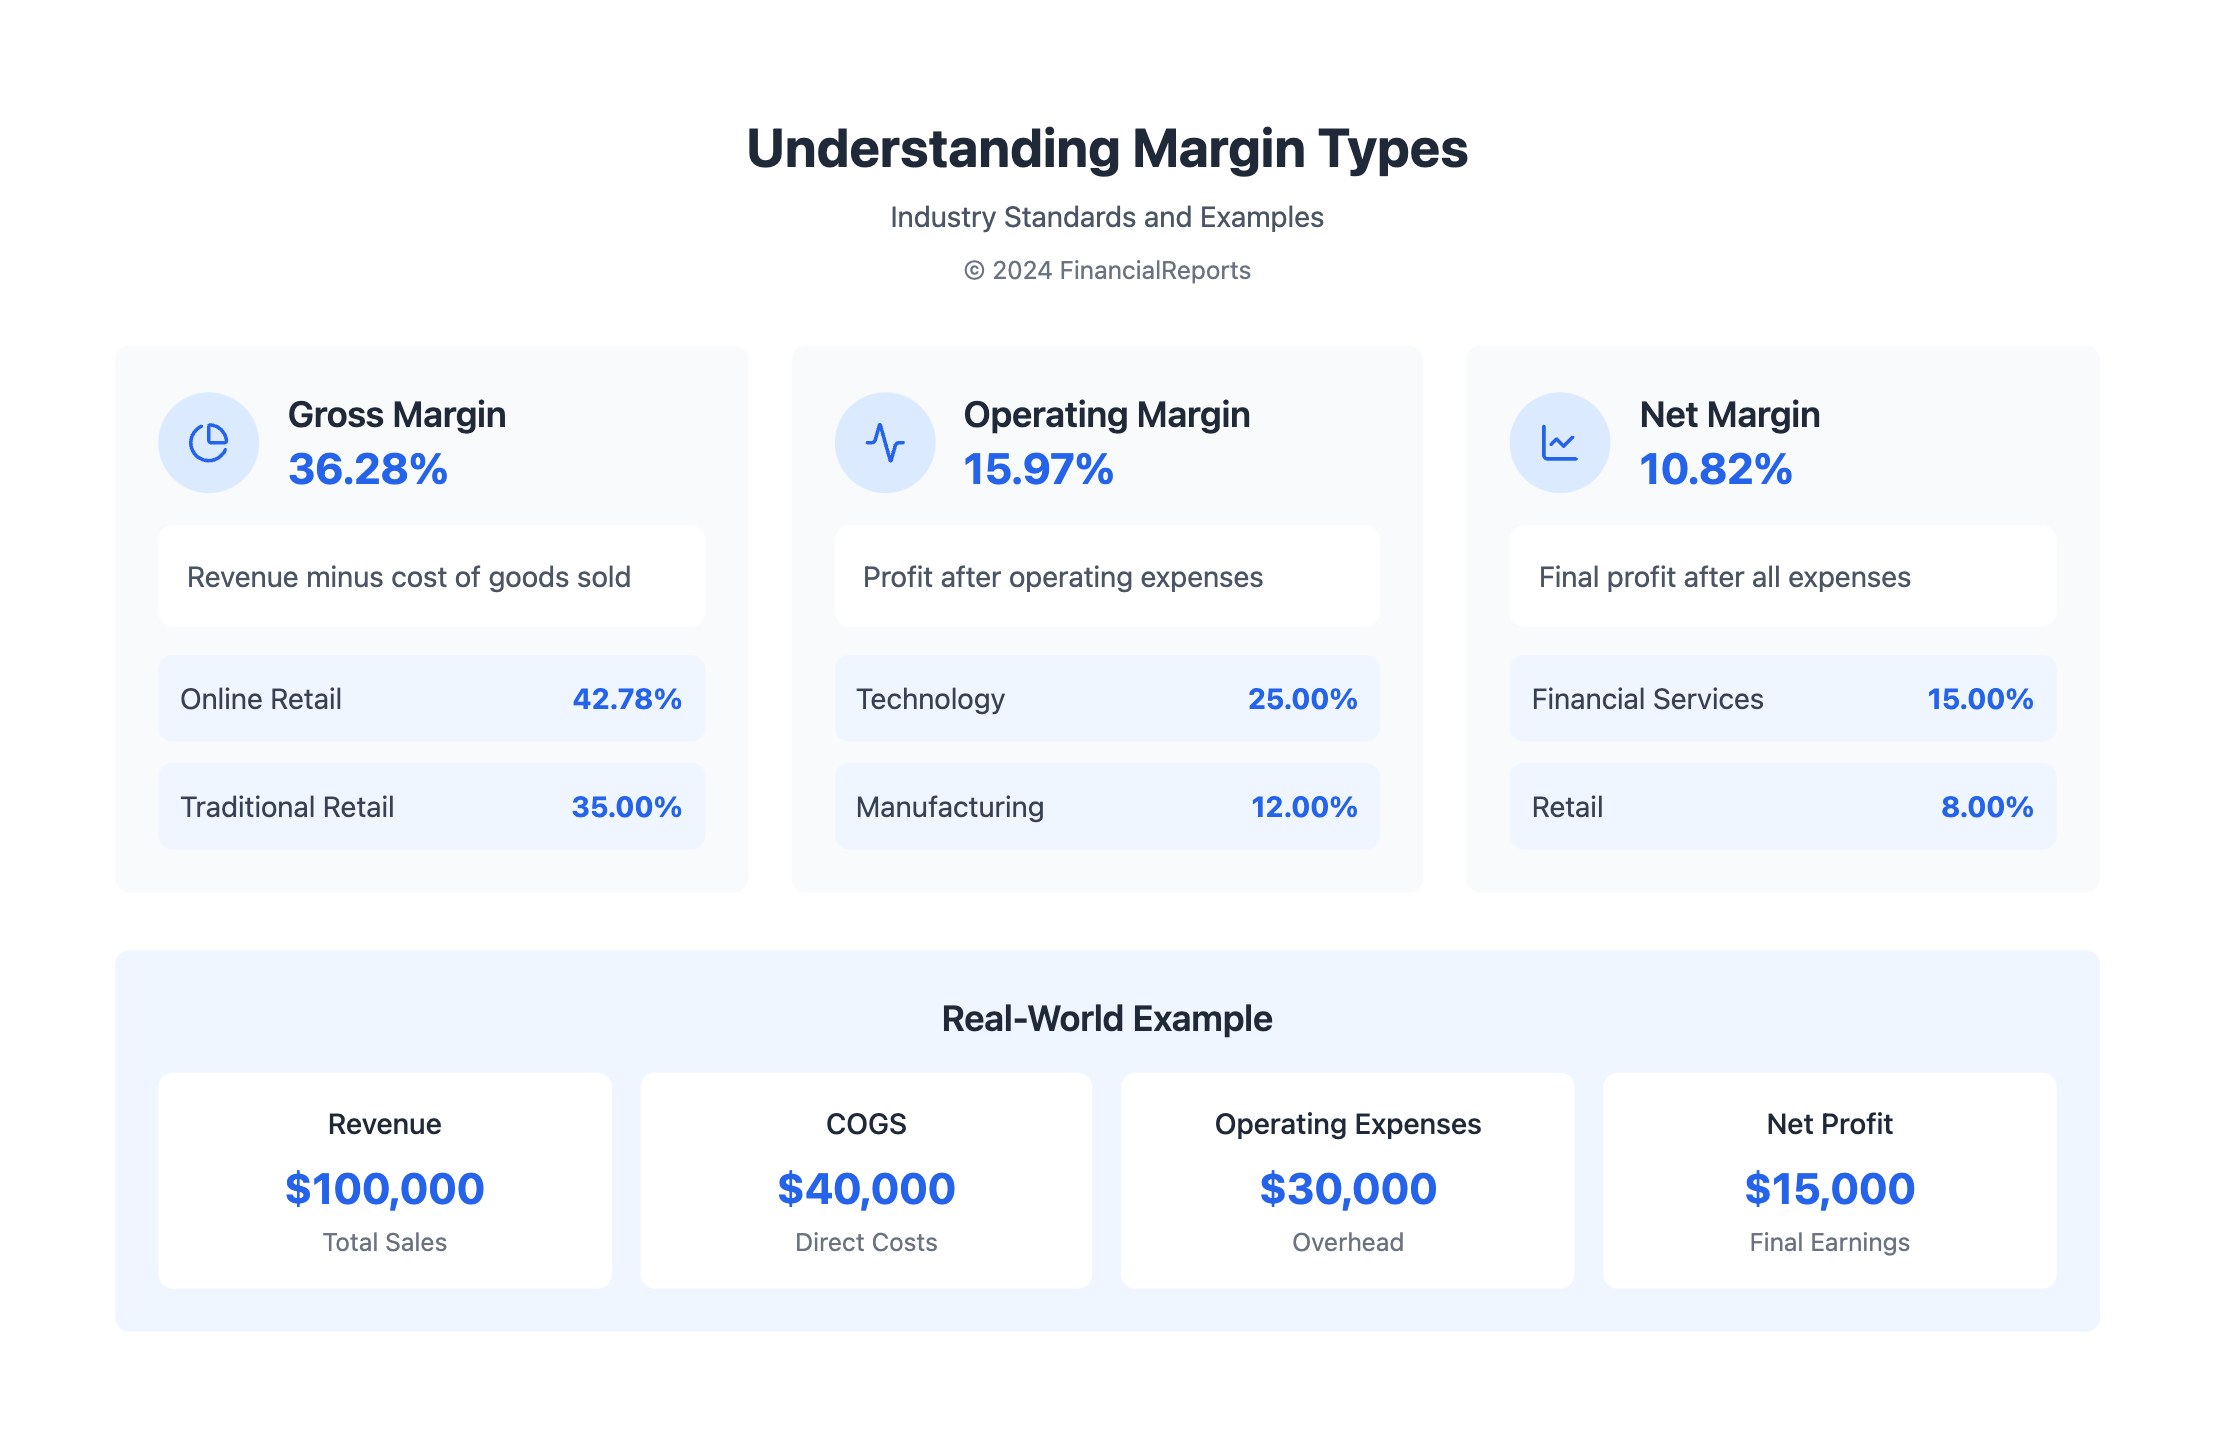Click the 'Revenue' tile label
Screen dimensions: 2215x1447
point(385,1124)
